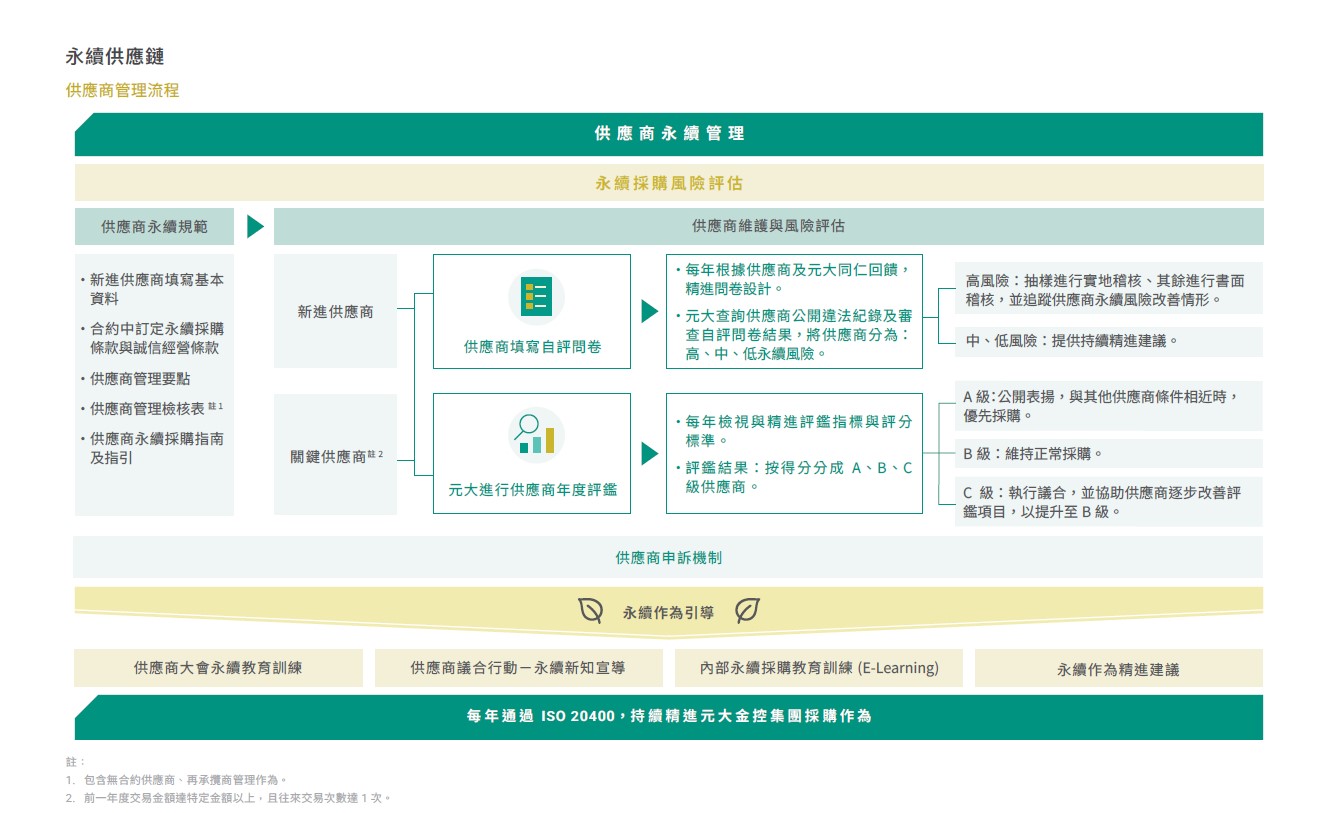Select the 供應商維護與風險評估 header bar
The height and width of the screenshot is (813, 1332).
pyautogui.click(x=768, y=227)
